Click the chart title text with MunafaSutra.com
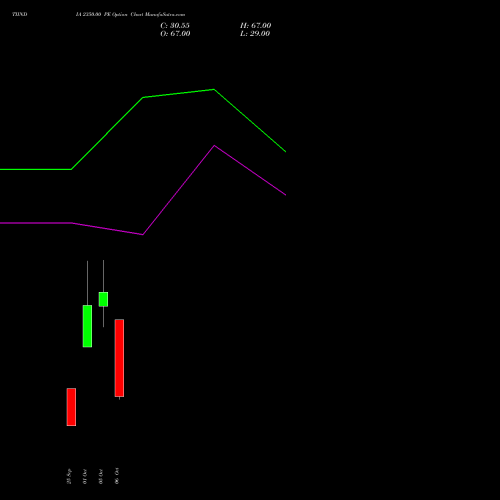The image size is (500, 500). 130,14
